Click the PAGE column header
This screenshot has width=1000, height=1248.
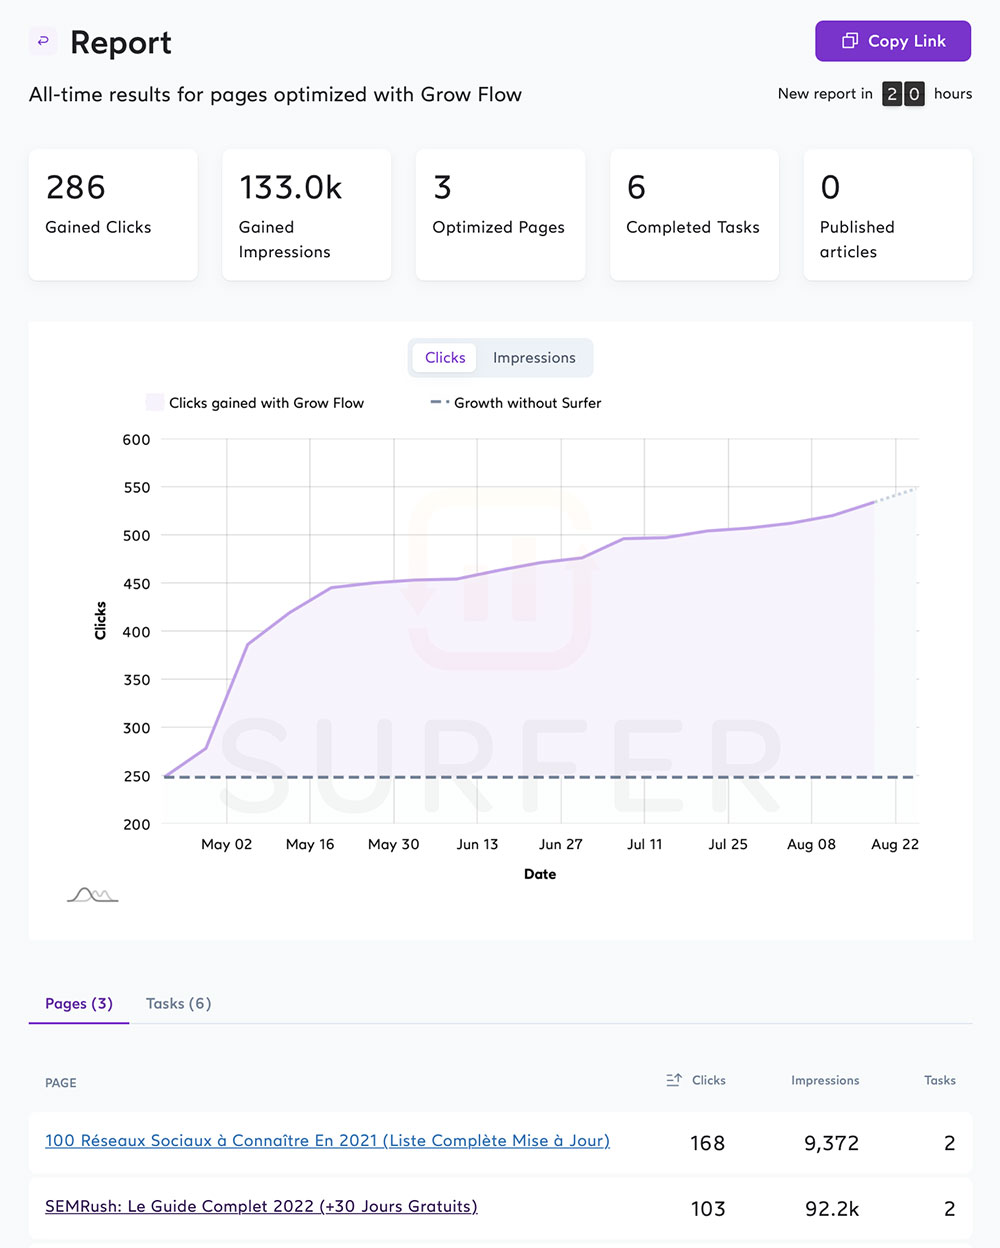61,1083
